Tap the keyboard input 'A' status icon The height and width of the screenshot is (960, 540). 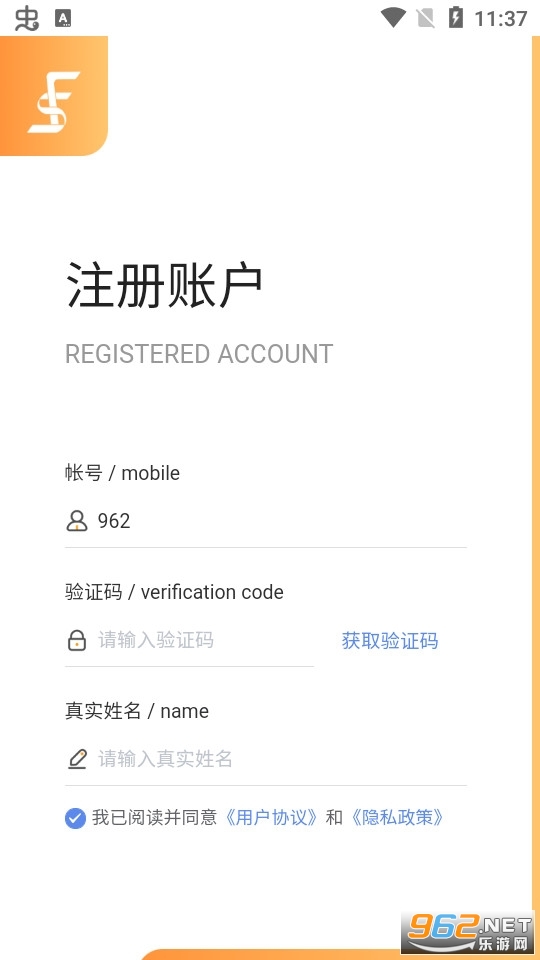tap(63, 18)
